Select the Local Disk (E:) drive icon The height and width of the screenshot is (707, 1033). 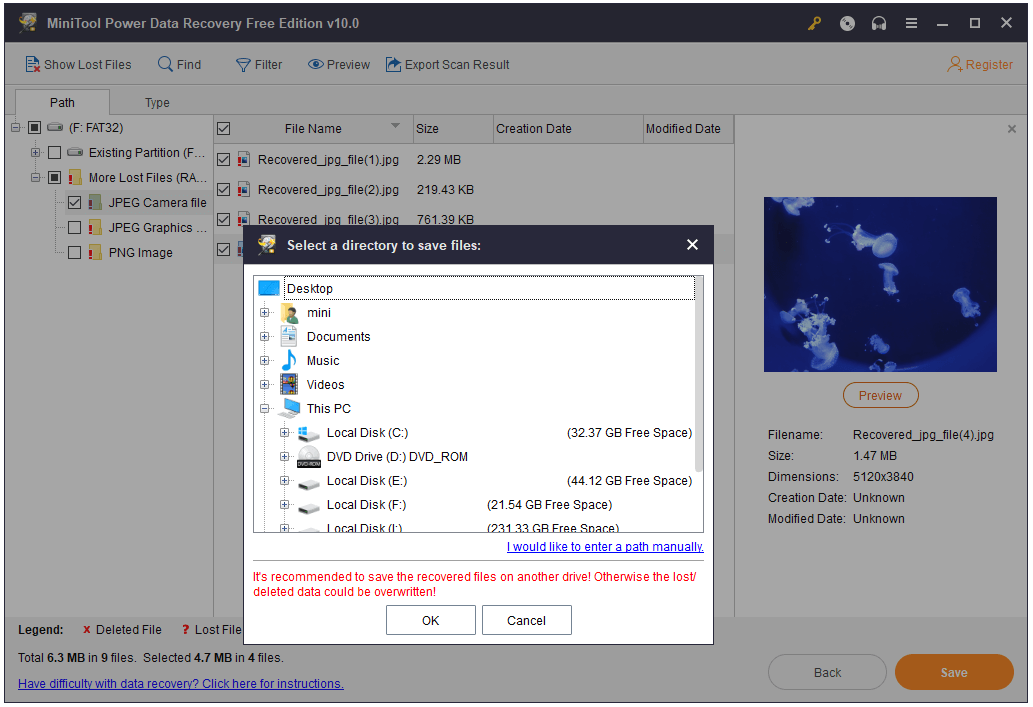[309, 483]
